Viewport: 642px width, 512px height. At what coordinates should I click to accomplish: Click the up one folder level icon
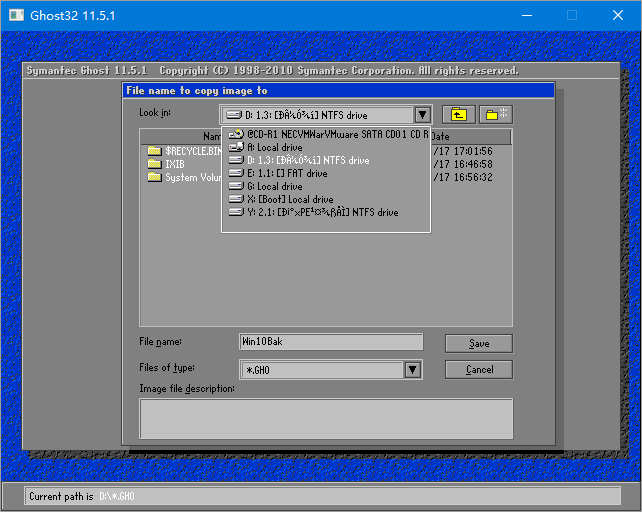(x=459, y=115)
